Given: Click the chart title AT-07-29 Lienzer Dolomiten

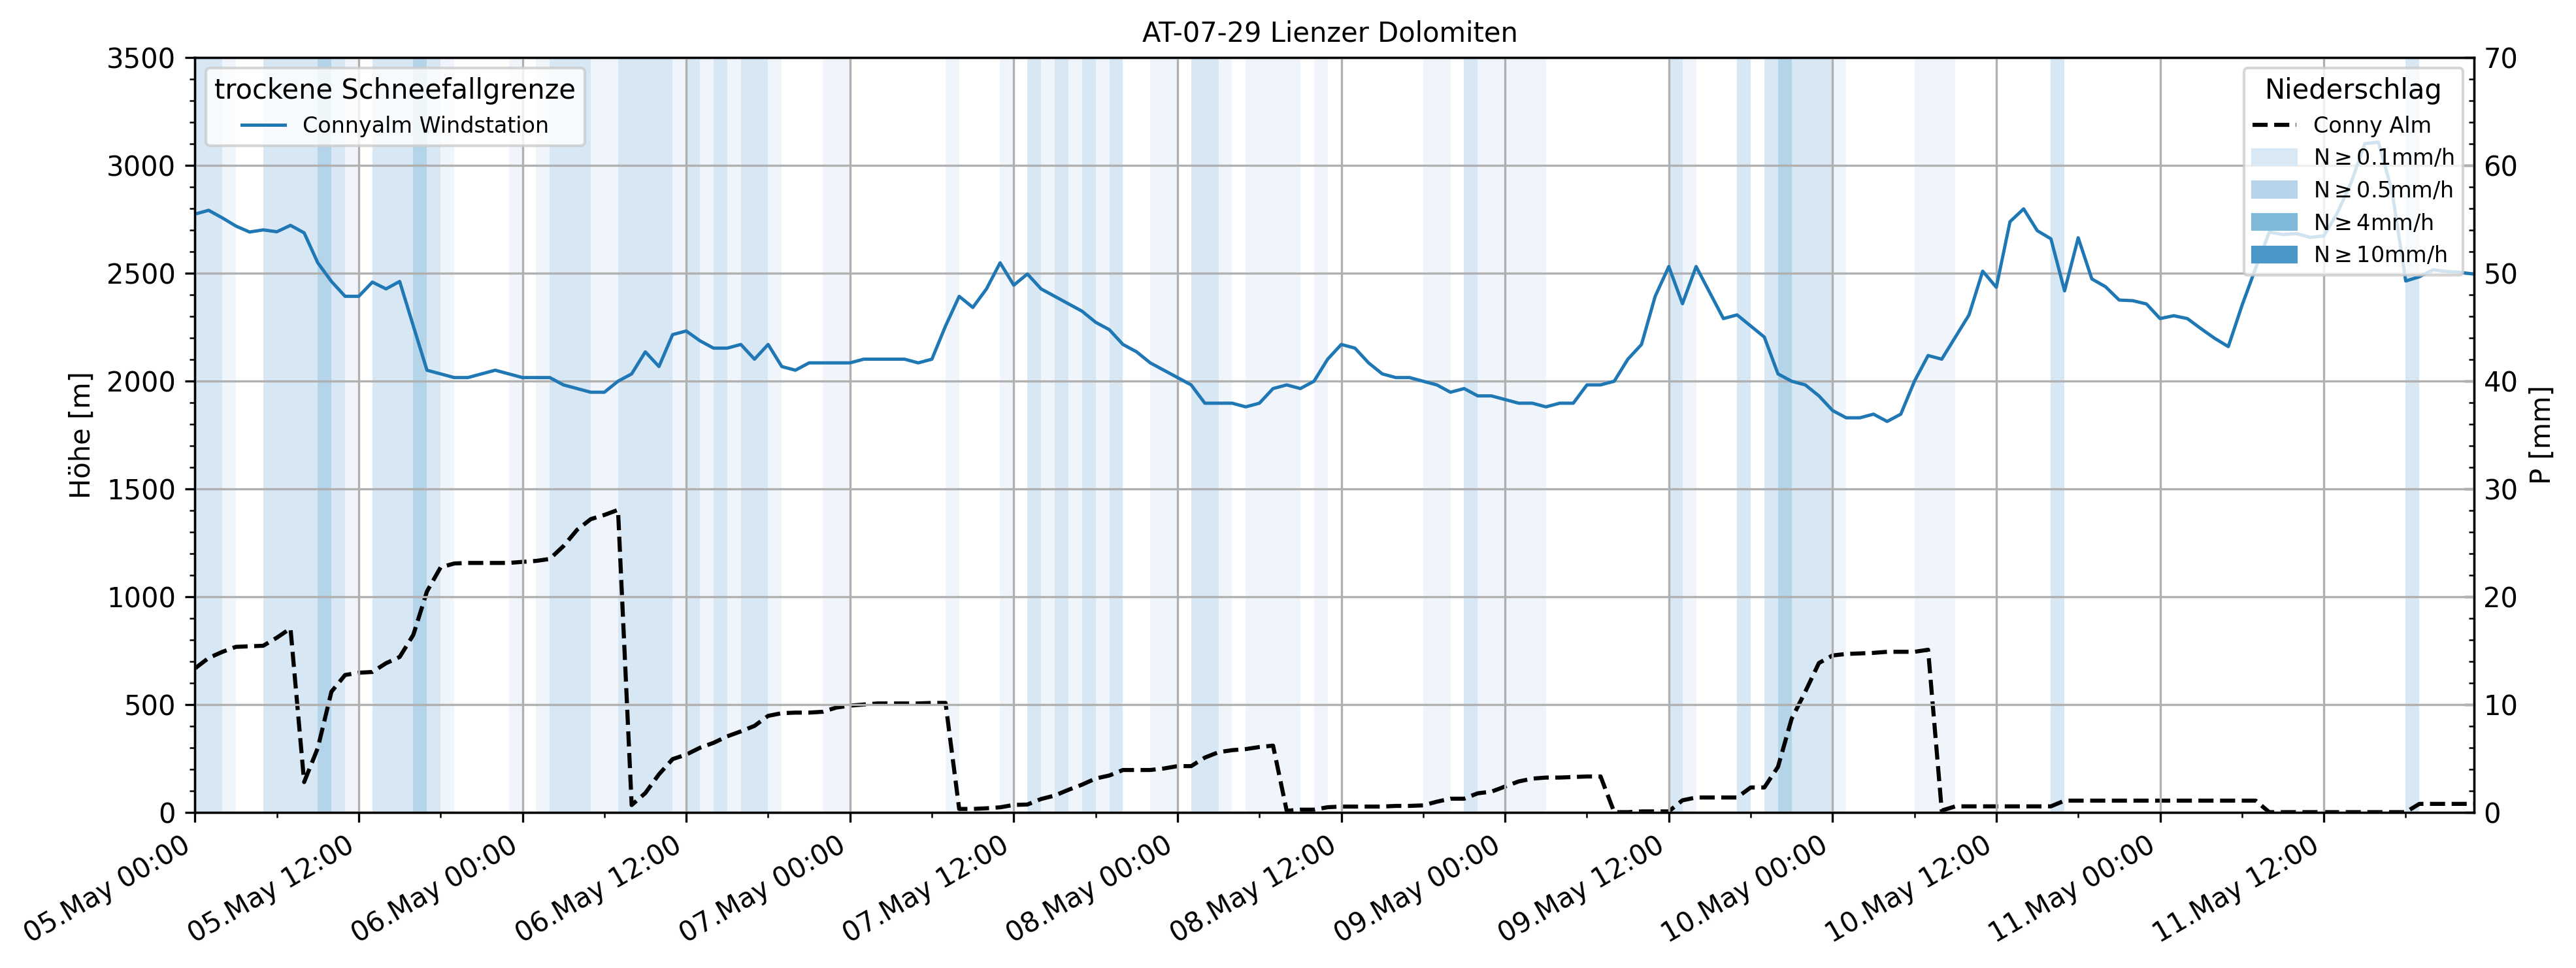Looking at the screenshot, I should pyautogui.click(x=1329, y=33).
